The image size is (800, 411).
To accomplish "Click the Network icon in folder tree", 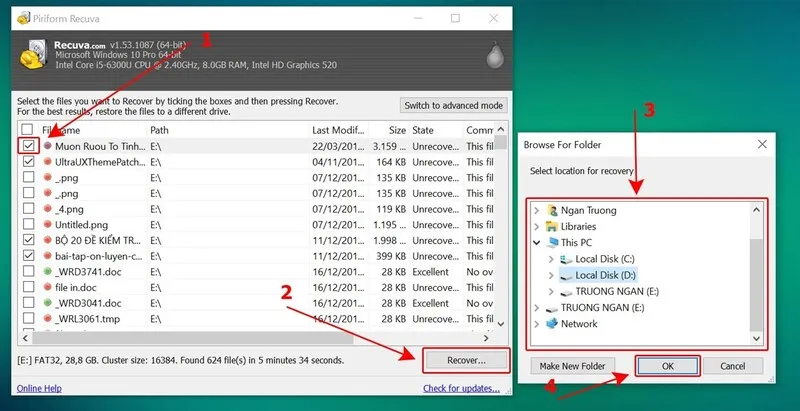I will [552, 324].
